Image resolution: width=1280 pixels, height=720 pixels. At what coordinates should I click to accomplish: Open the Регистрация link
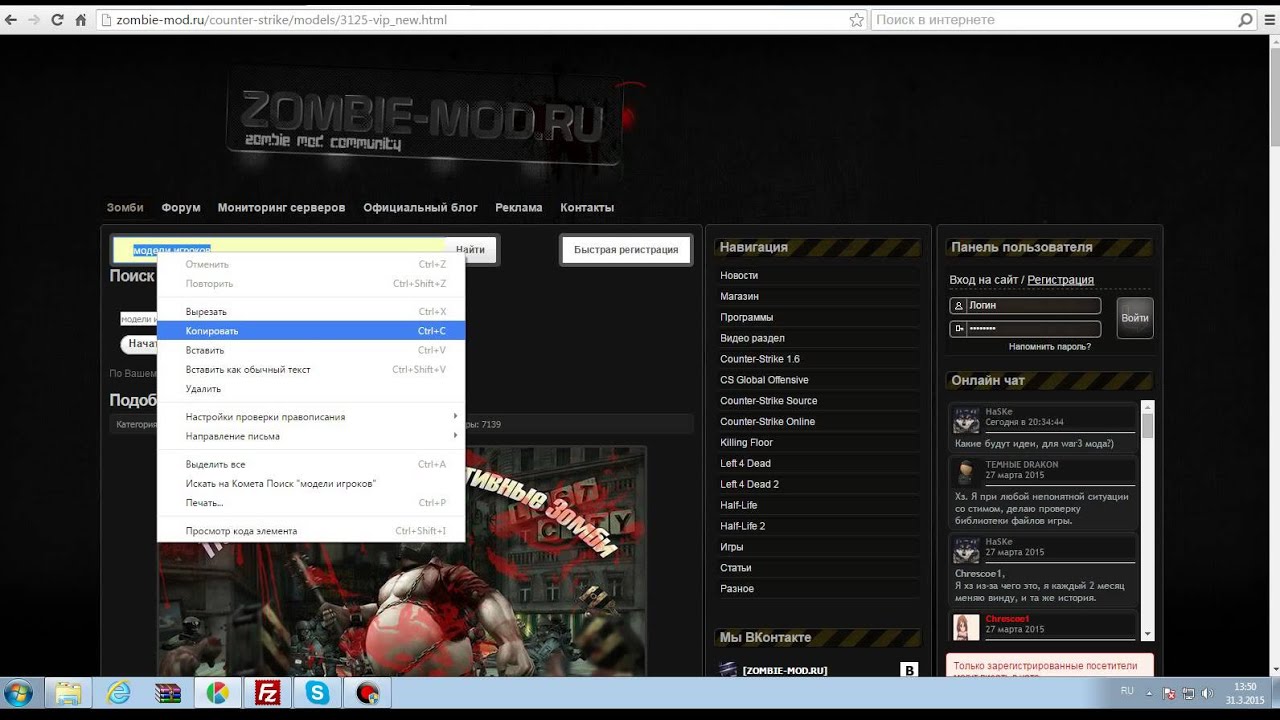(1060, 280)
